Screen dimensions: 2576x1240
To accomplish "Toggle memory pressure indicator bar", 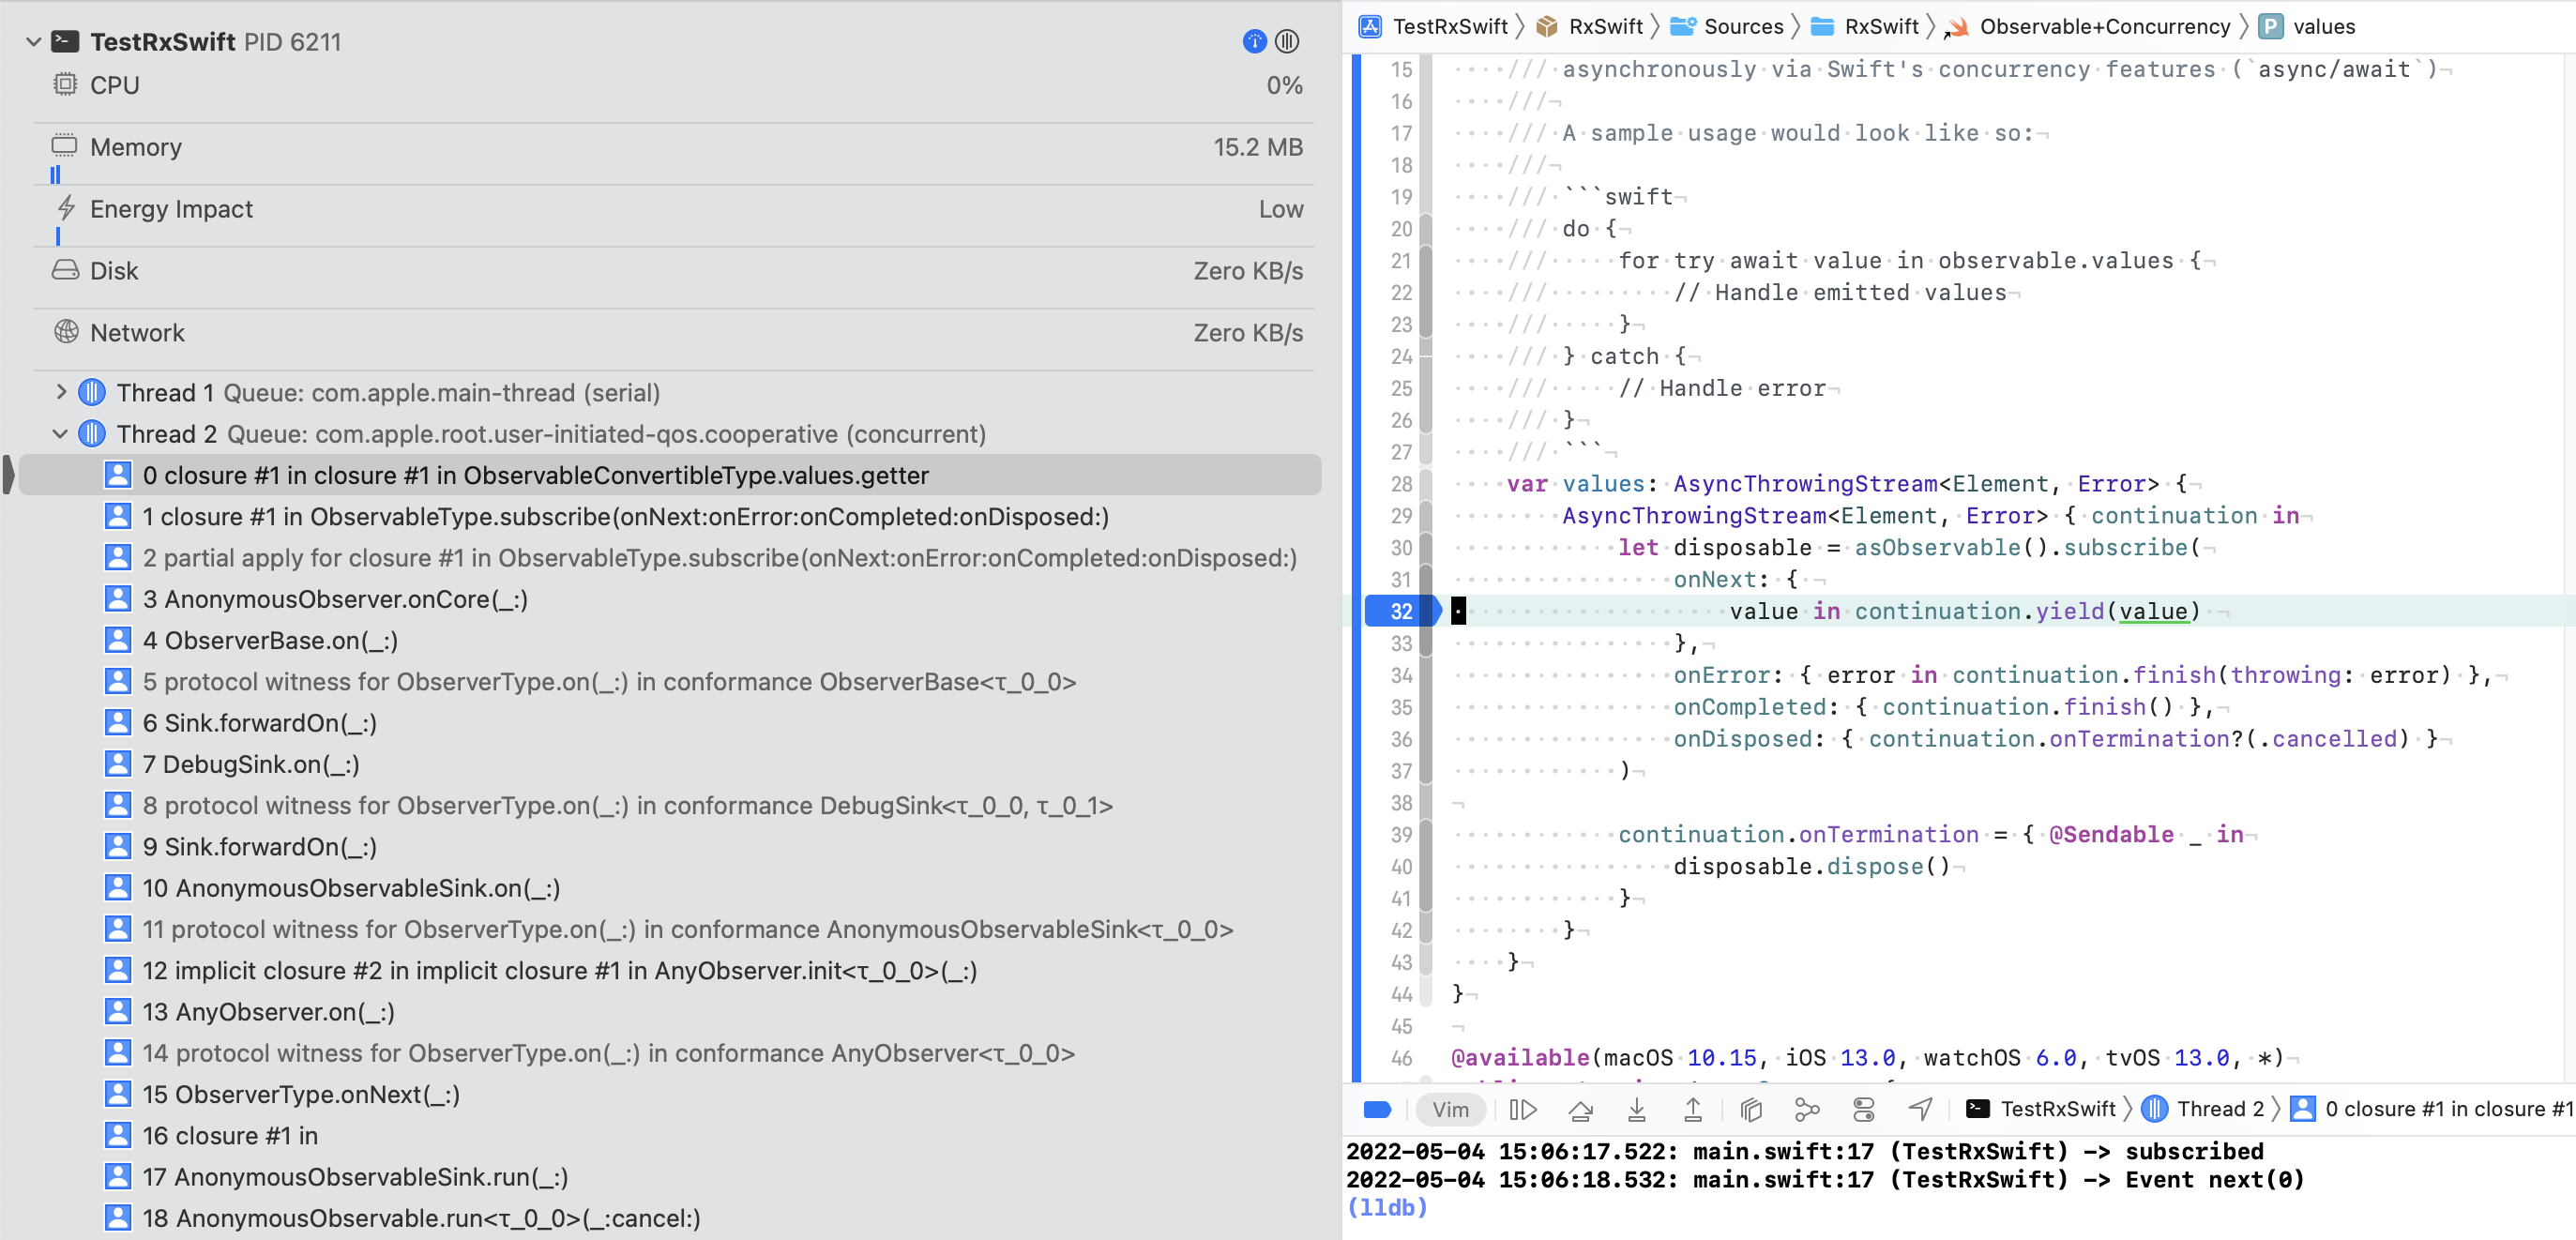I will point(54,177).
